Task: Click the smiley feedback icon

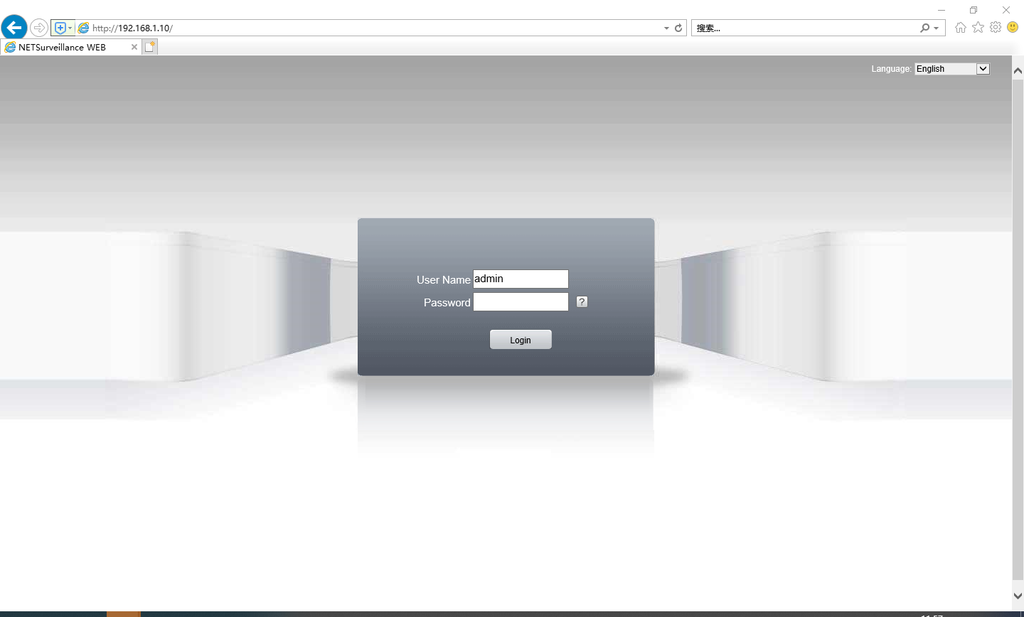Action: (1012, 28)
